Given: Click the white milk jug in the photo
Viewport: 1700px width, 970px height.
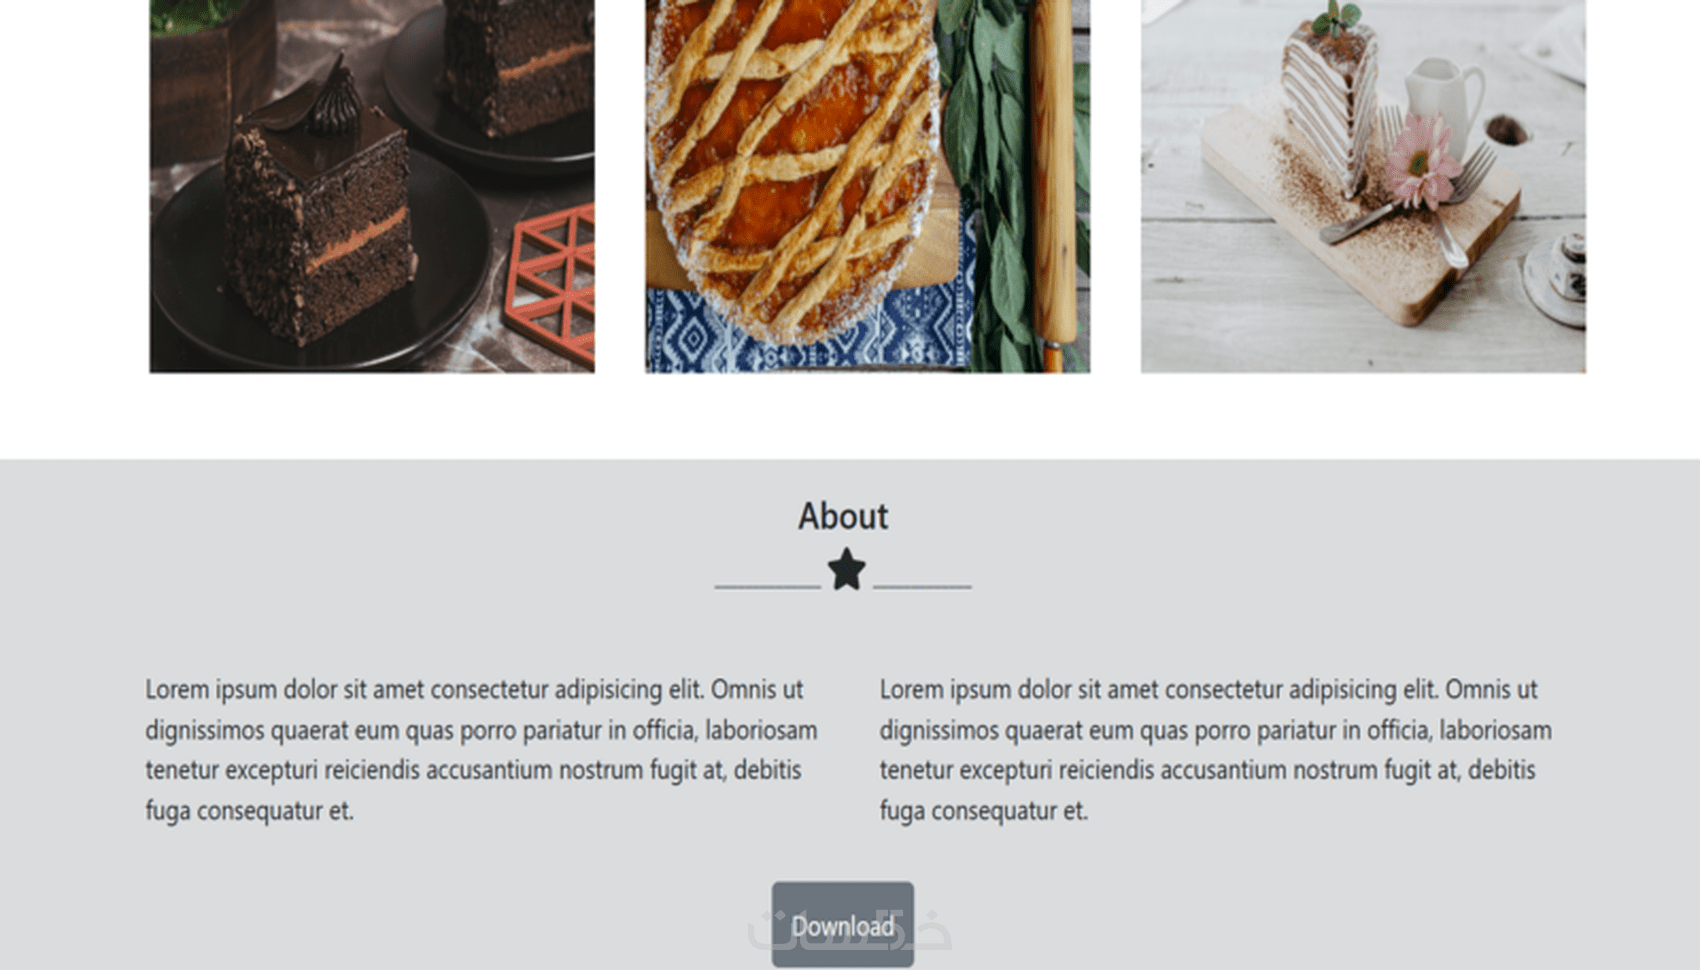Looking at the screenshot, I should (1443, 101).
